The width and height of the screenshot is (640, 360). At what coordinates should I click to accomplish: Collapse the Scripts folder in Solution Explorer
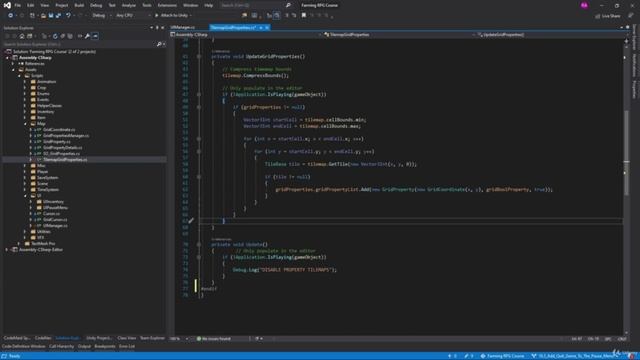[x=19, y=76]
